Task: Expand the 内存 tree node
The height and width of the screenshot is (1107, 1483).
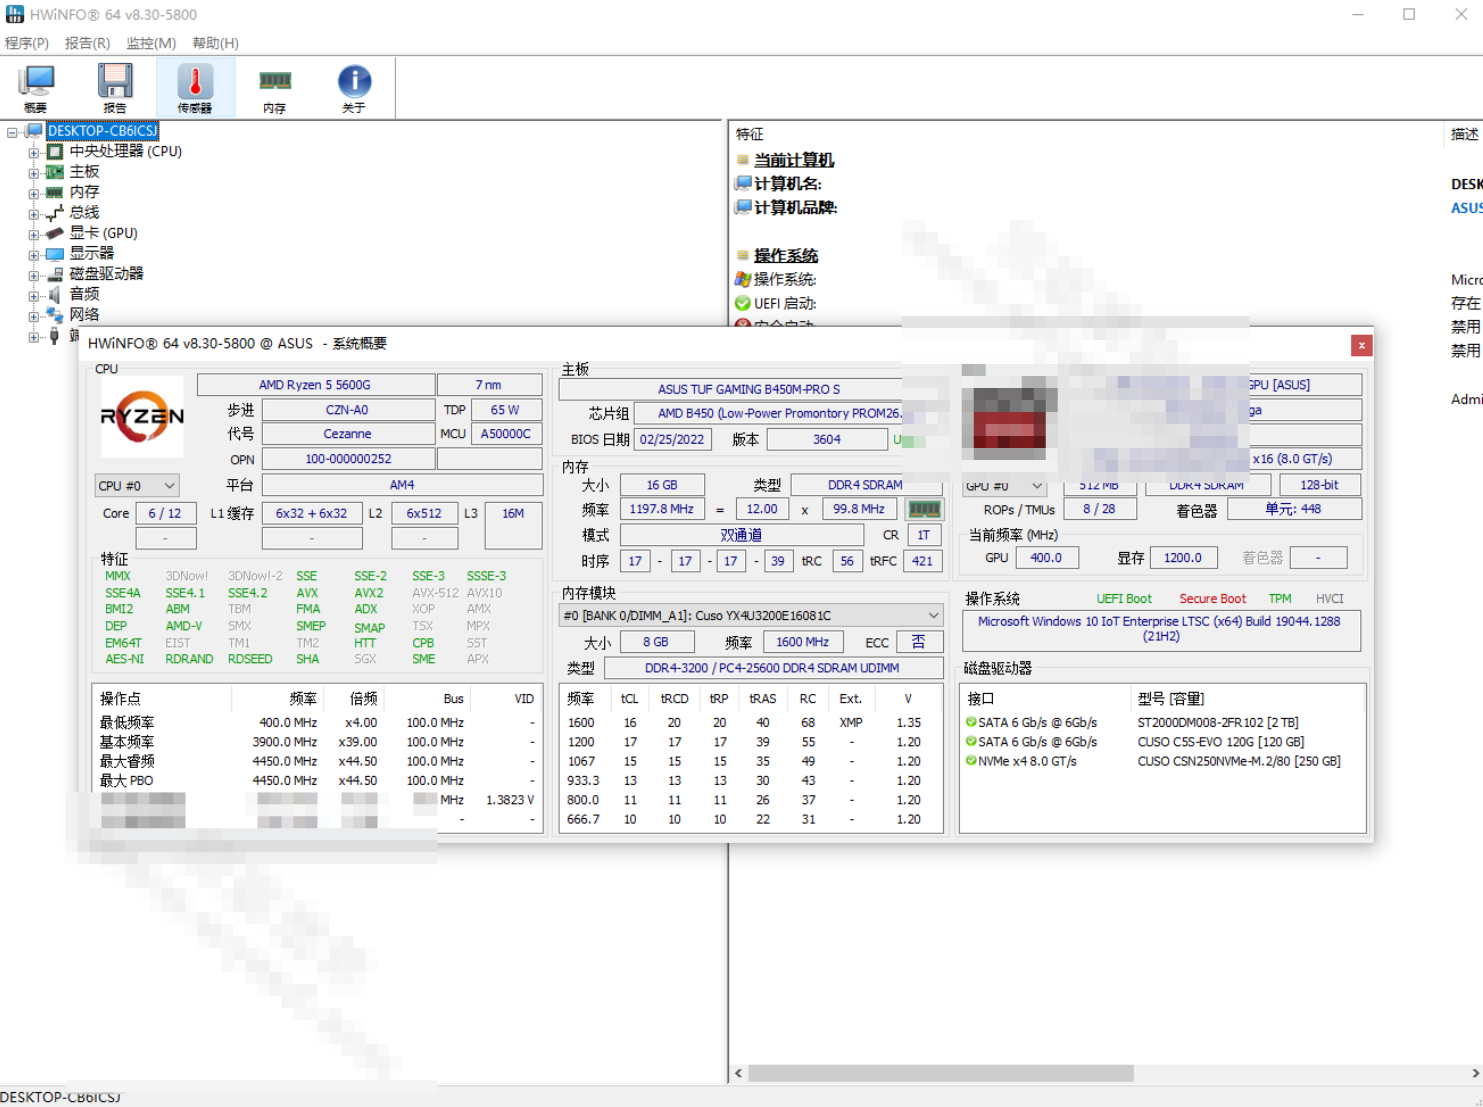Action: pos(34,192)
